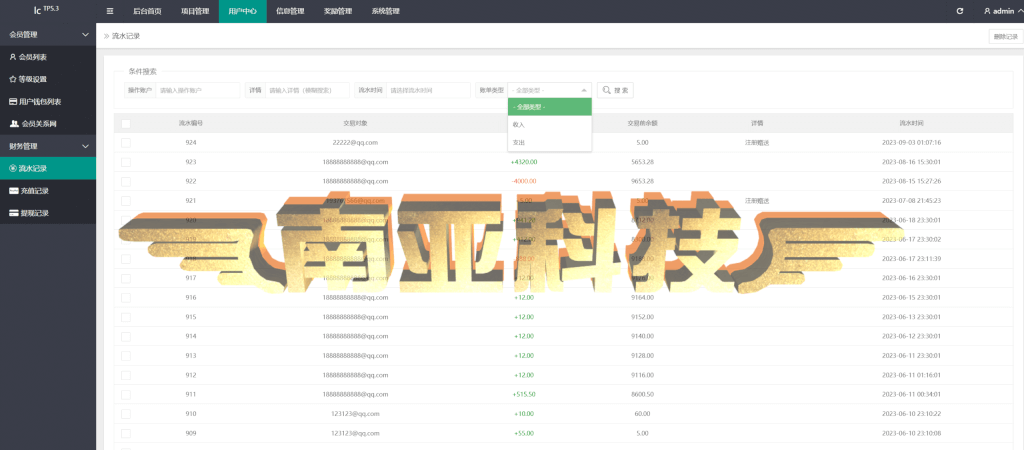Click the 流水时间 column header
The height and width of the screenshot is (450, 1024).
coord(911,123)
